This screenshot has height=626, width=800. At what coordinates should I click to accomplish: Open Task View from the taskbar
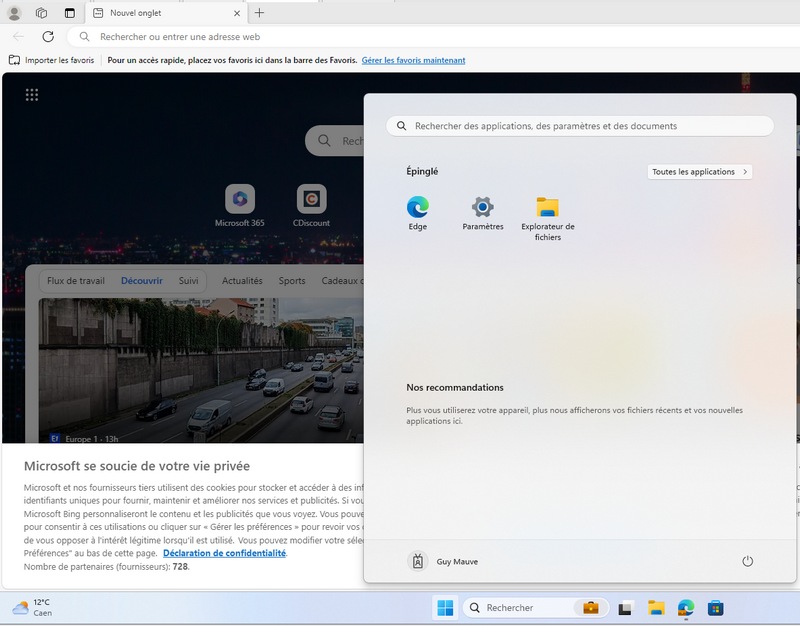(x=626, y=608)
